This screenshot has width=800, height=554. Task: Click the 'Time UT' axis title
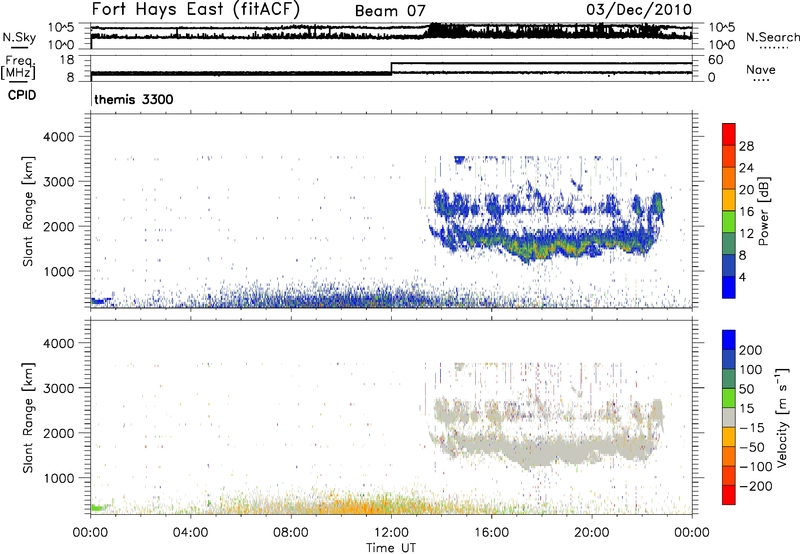(x=391, y=547)
